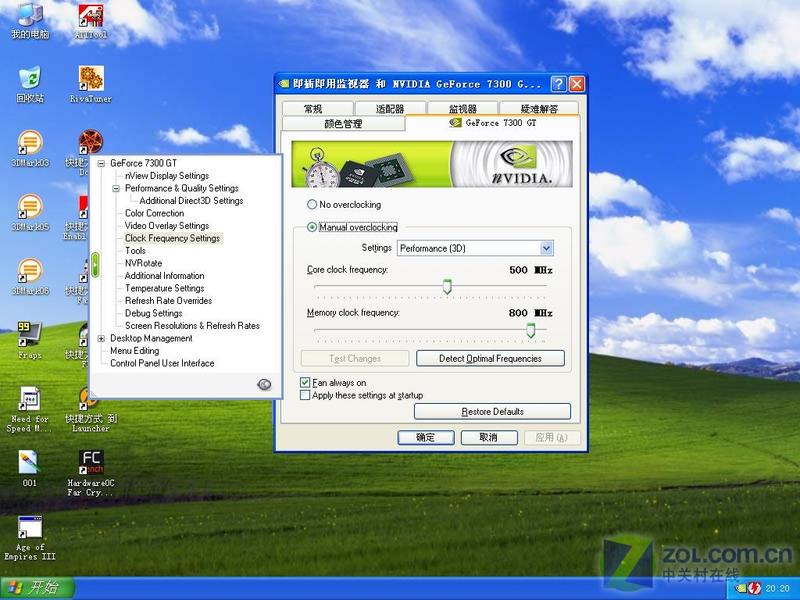800x600 pixels.
Task: Click the Restore Defaults button
Action: point(492,411)
